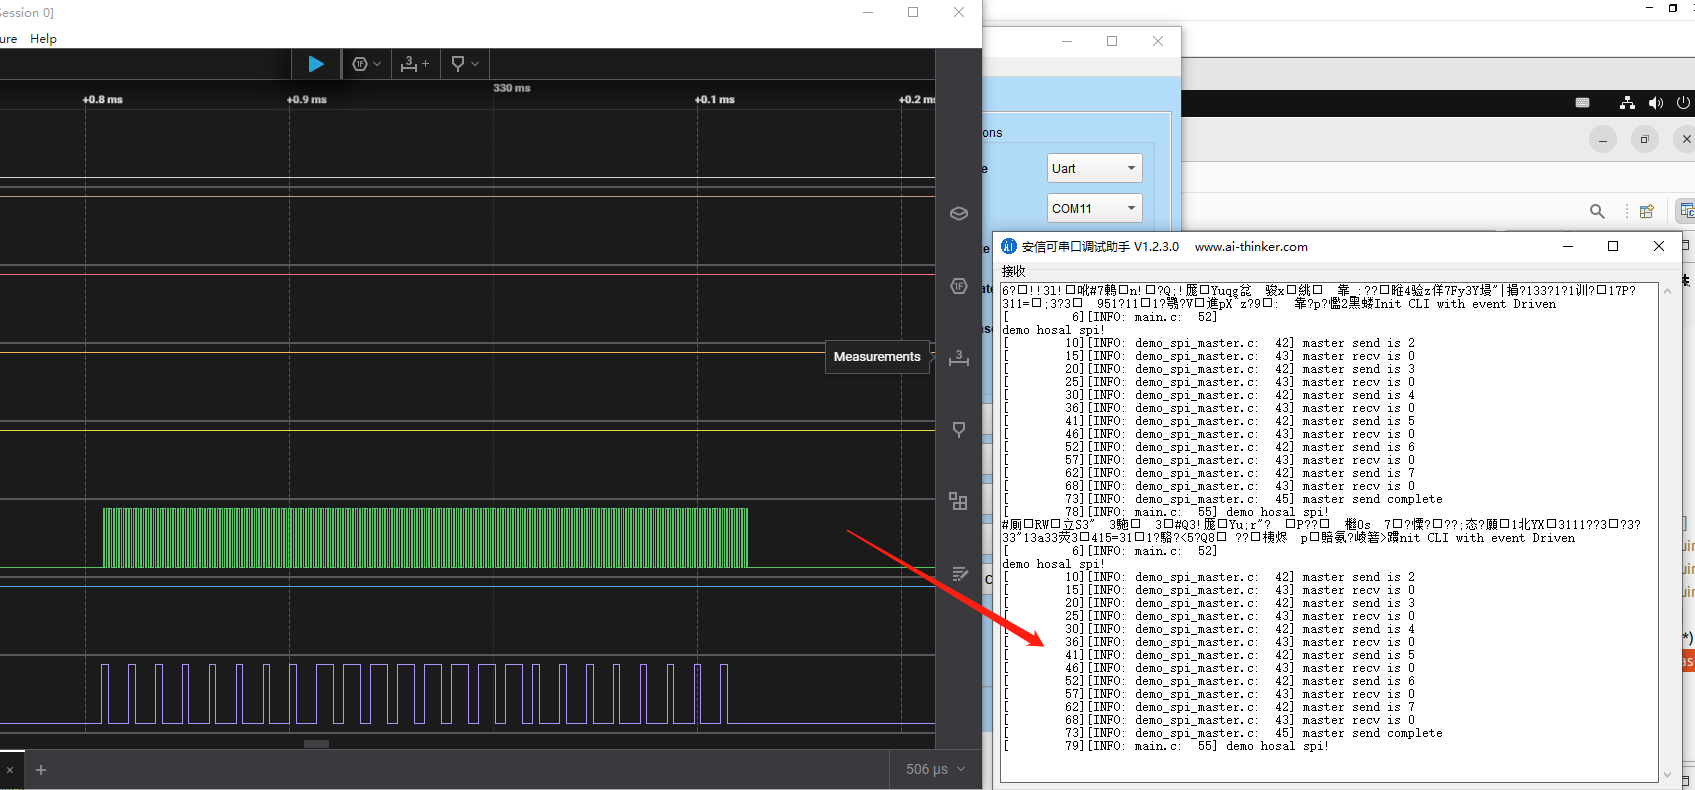Open the analyzer dropdown in the Logic toolbar
Screen dimensions: 1695x790
(366, 64)
